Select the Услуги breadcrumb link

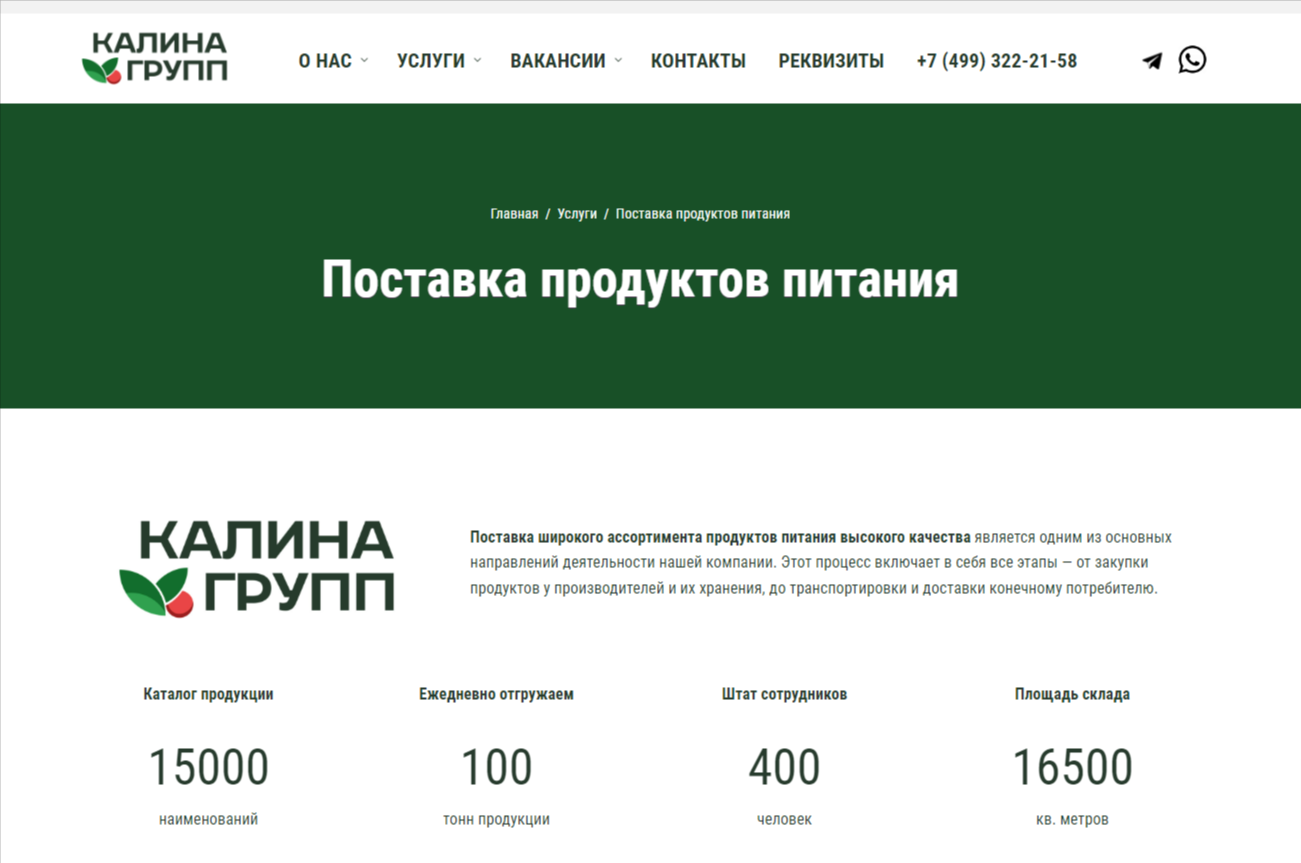pos(577,214)
